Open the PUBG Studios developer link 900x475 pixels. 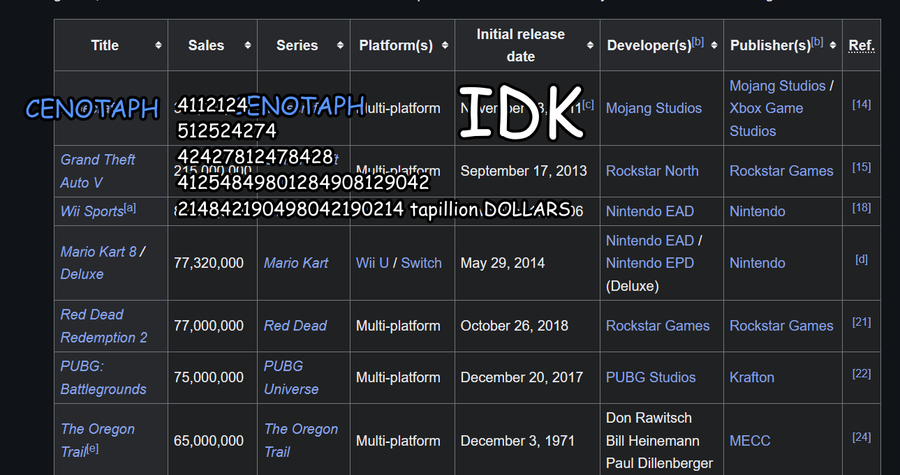coord(651,377)
